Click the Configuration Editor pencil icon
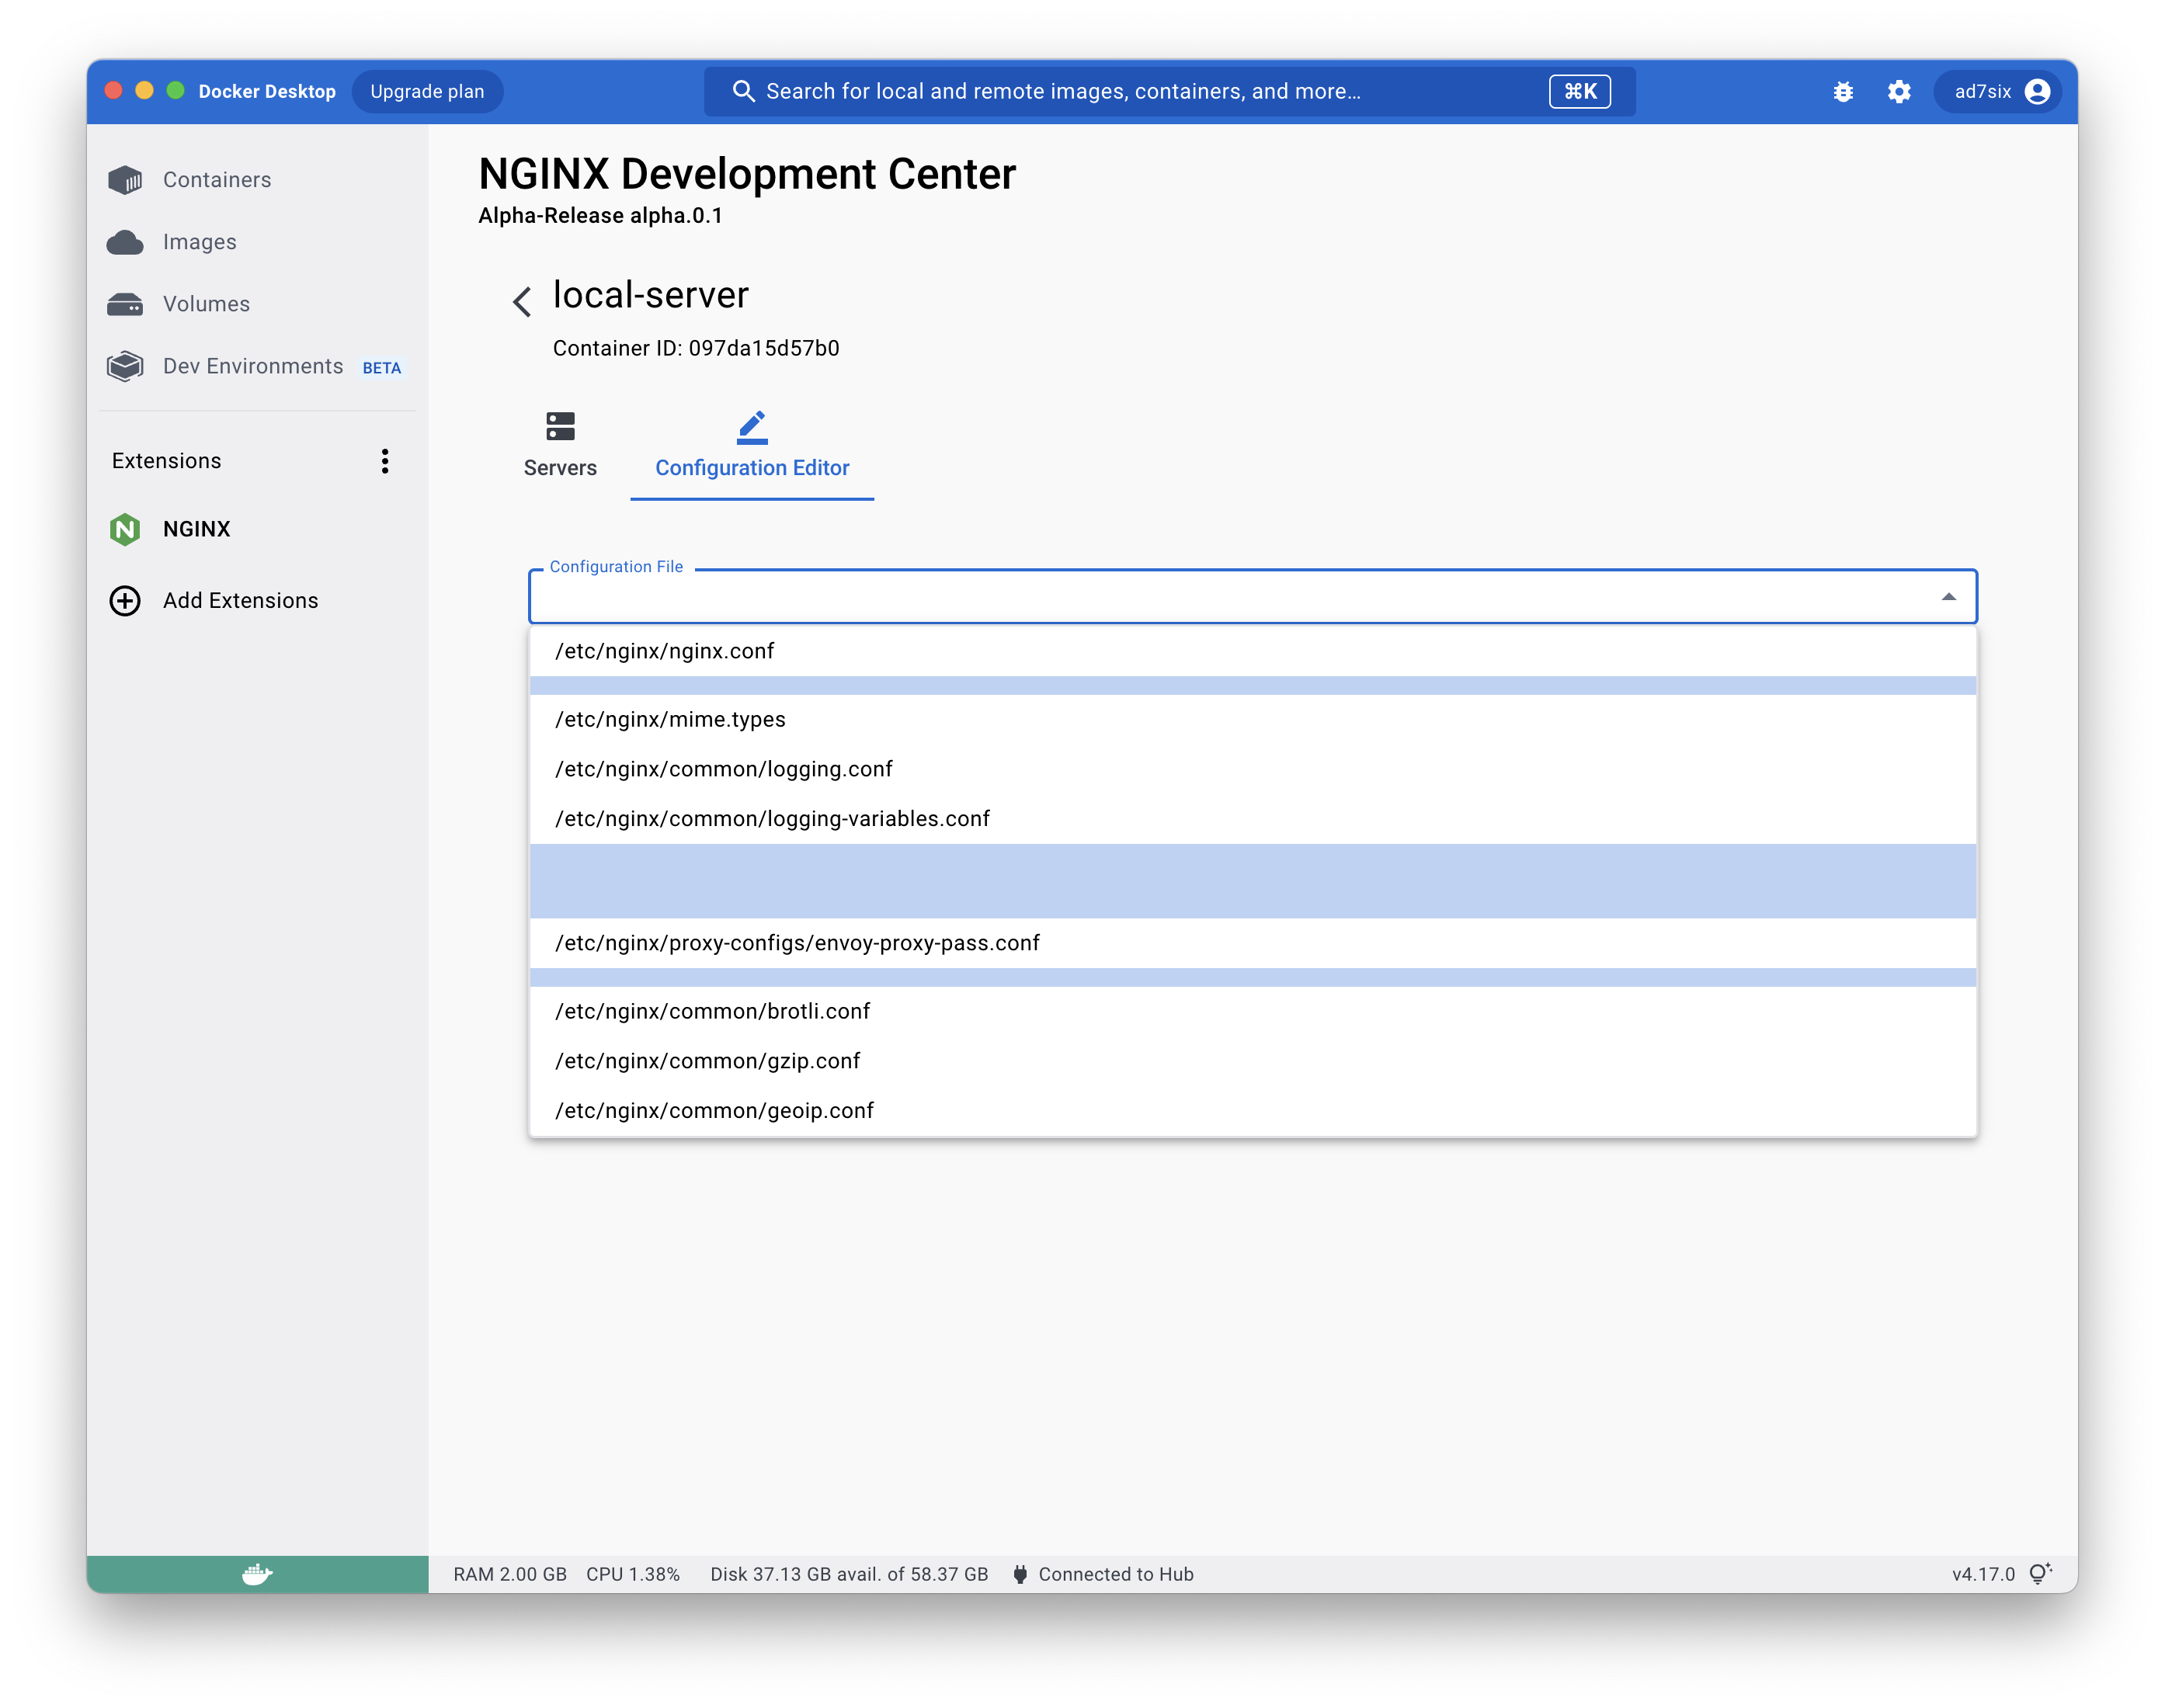This screenshot has width=2165, height=1708. point(752,427)
